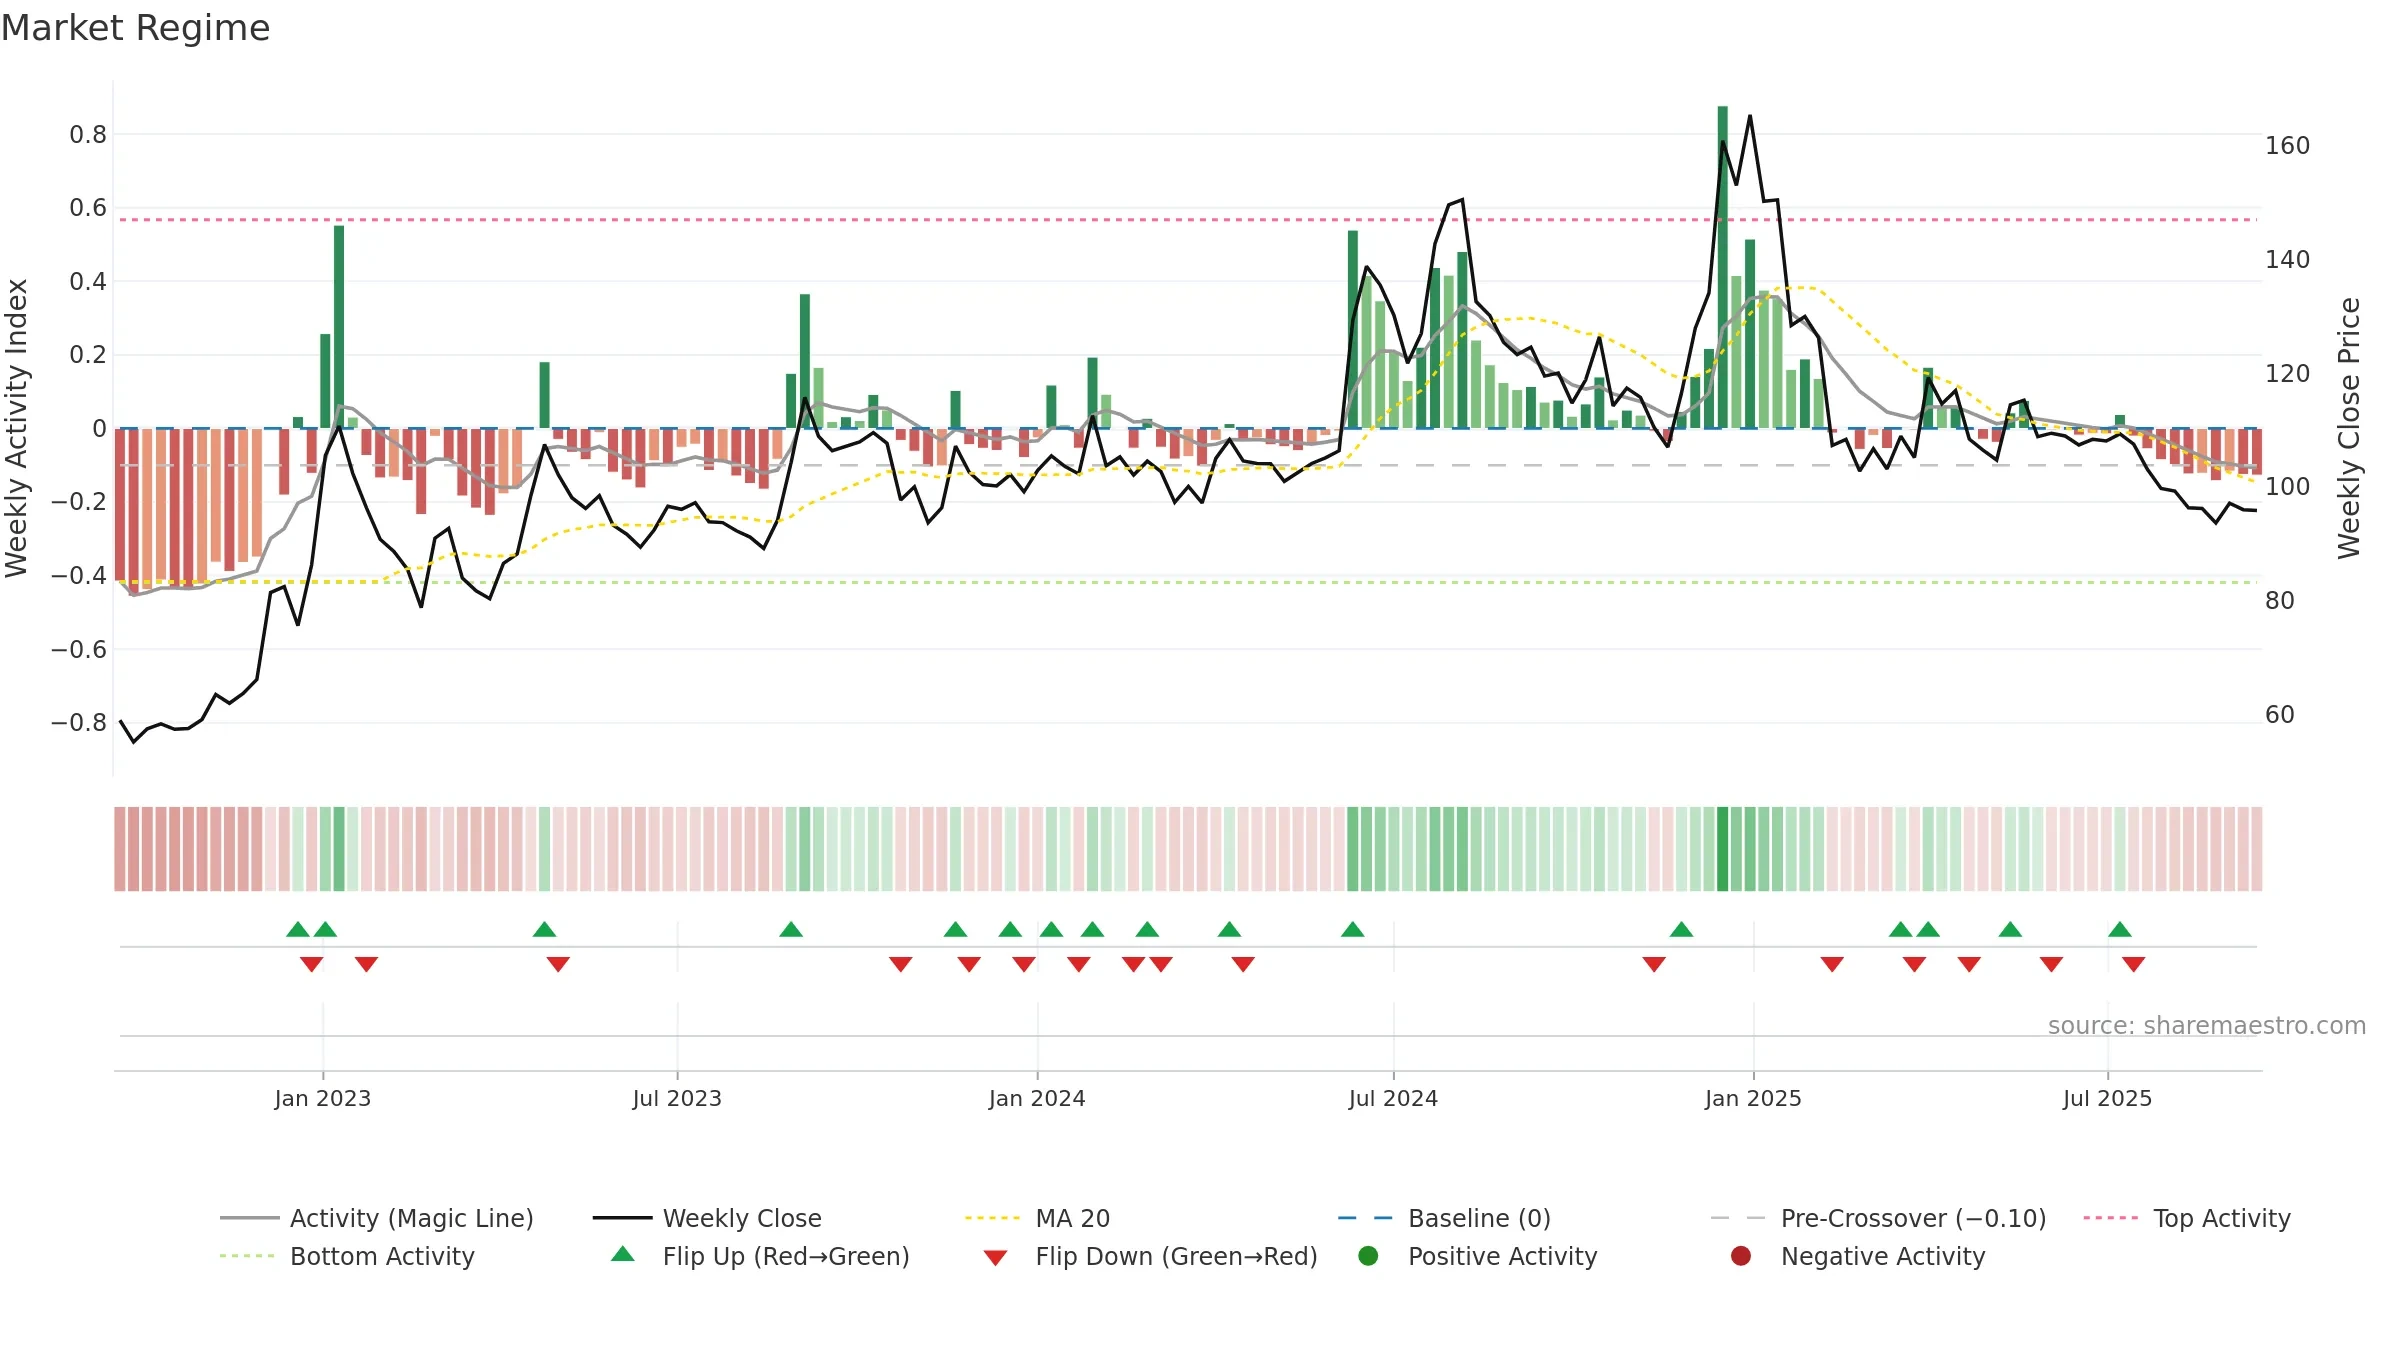2400x1350 pixels.
Task: Click the green triangle icon in the Flip Up legend
Action: click(x=623, y=1254)
